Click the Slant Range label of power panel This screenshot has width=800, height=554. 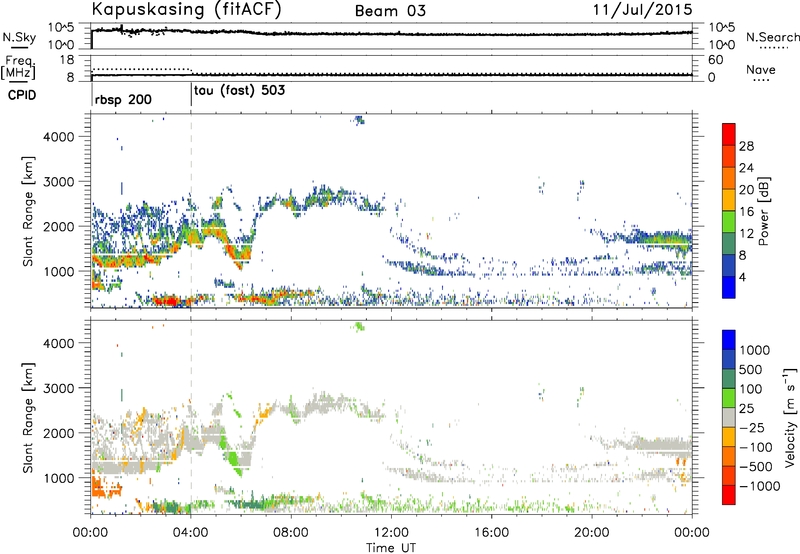click(28, 211)
